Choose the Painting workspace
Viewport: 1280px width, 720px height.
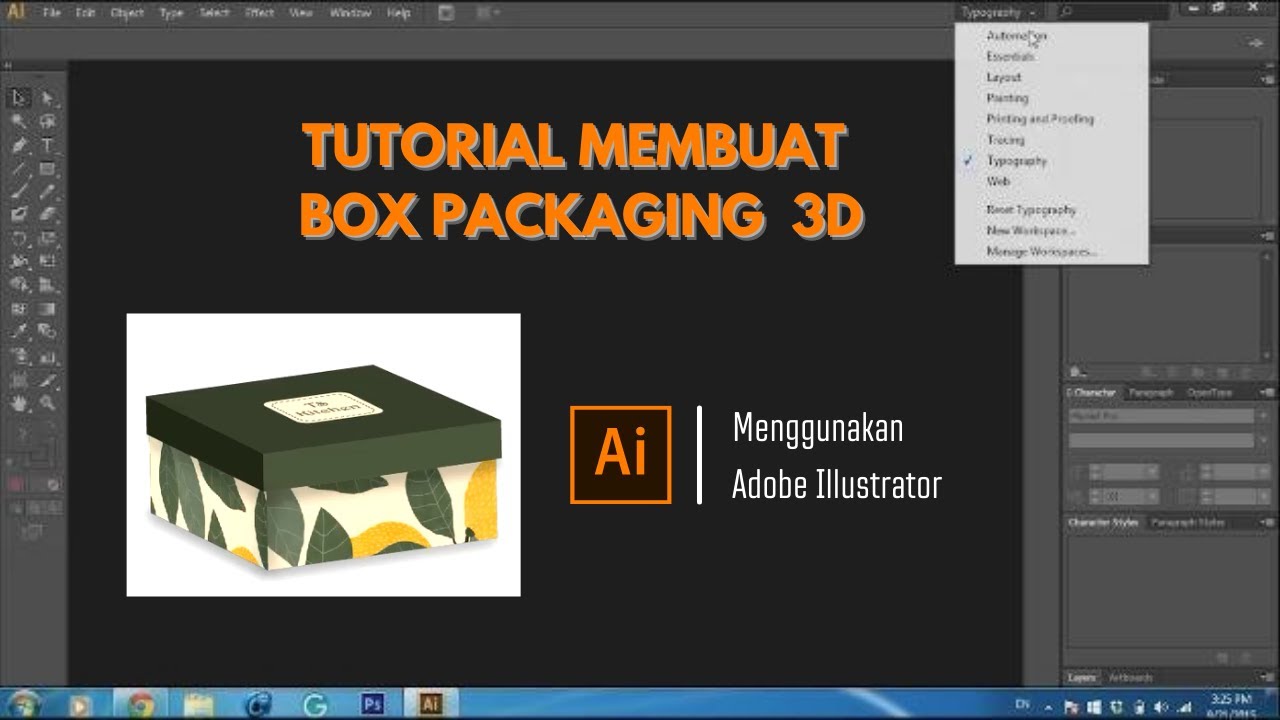coord(1007,98)
